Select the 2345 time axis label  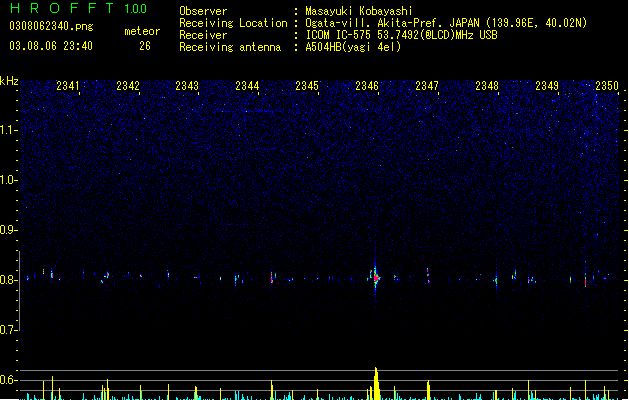click(x=307, y=85)
